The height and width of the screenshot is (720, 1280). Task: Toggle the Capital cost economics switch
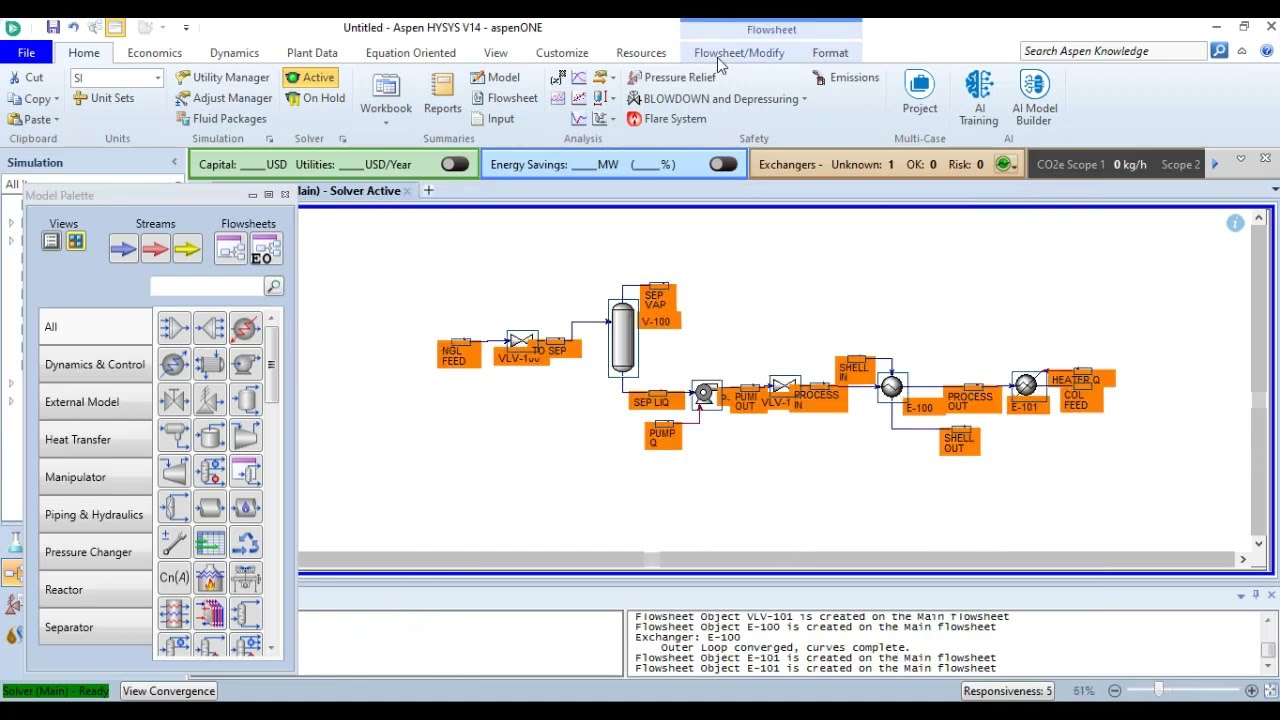[455, 164]
